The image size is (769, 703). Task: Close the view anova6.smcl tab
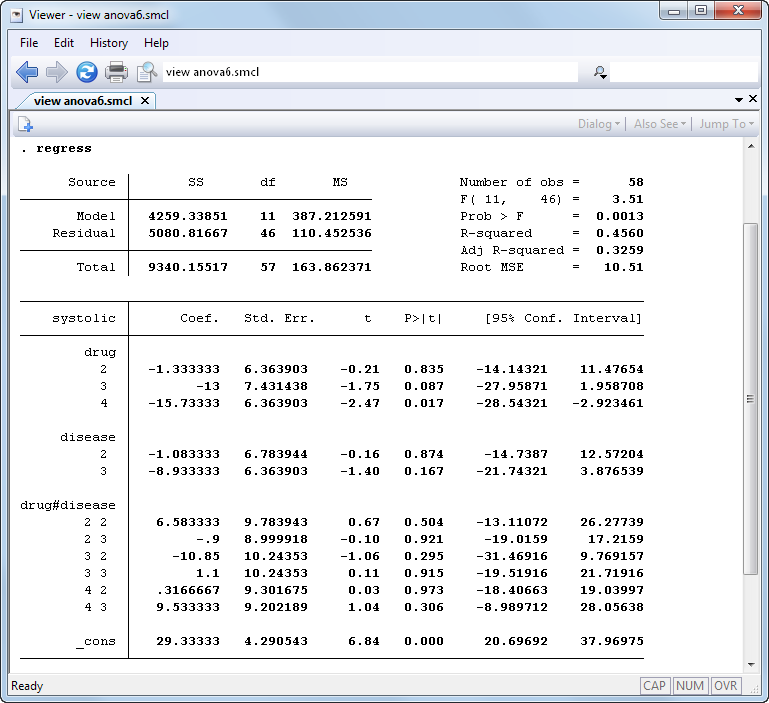click(x=145, y=100)
